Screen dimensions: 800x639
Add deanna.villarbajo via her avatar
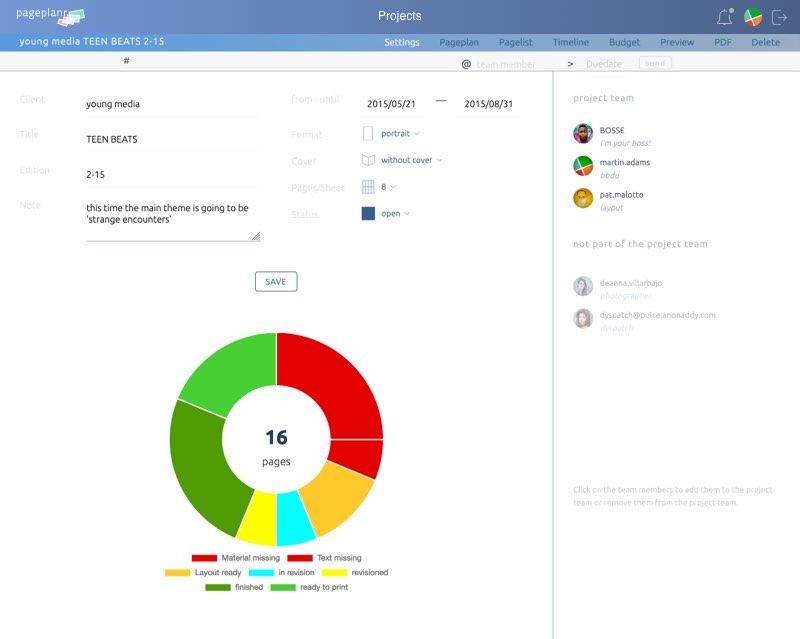(583, 286)
